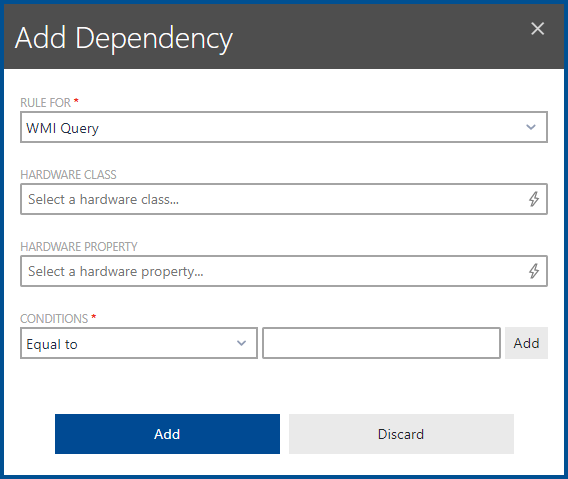The height and width of the screenshot is (479, 568).
Task: Open the Equal to conditions dropdown
Action: coord(139,343)
